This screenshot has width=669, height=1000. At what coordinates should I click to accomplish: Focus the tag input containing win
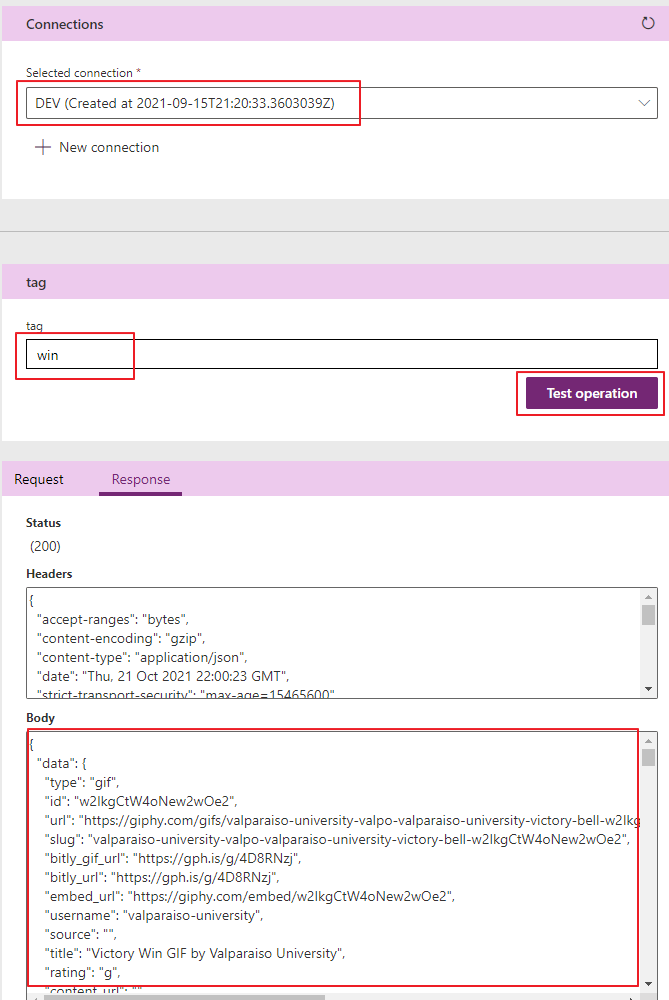tap(340, 354)
